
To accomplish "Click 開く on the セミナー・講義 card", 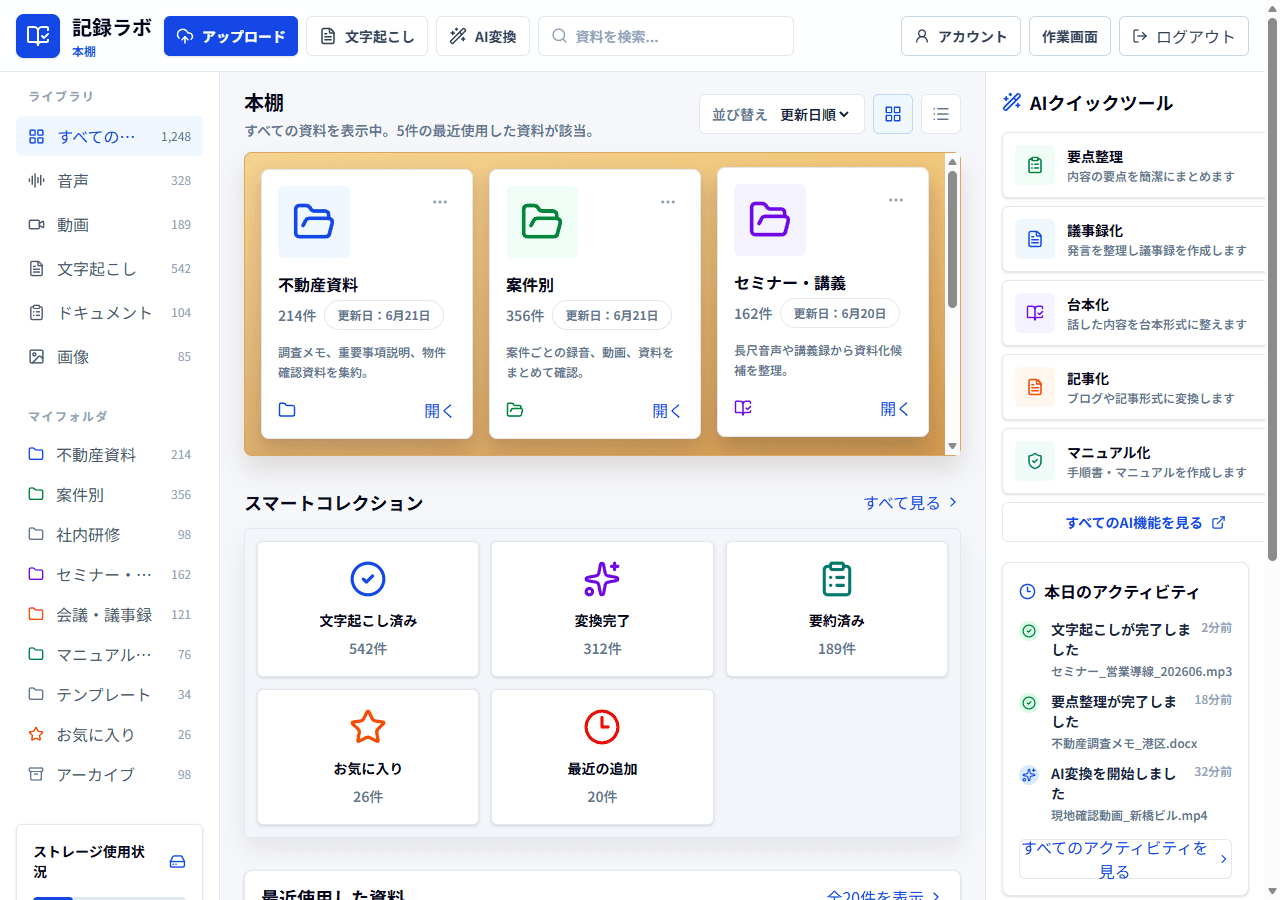I will [x=896, y=409].
